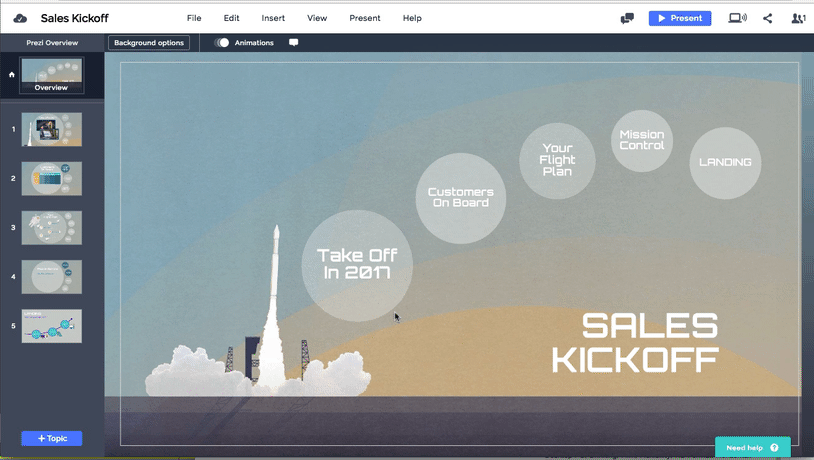Add a new topic with + Topic
This screenshot has width=814, height=460.
click(51, 438)
